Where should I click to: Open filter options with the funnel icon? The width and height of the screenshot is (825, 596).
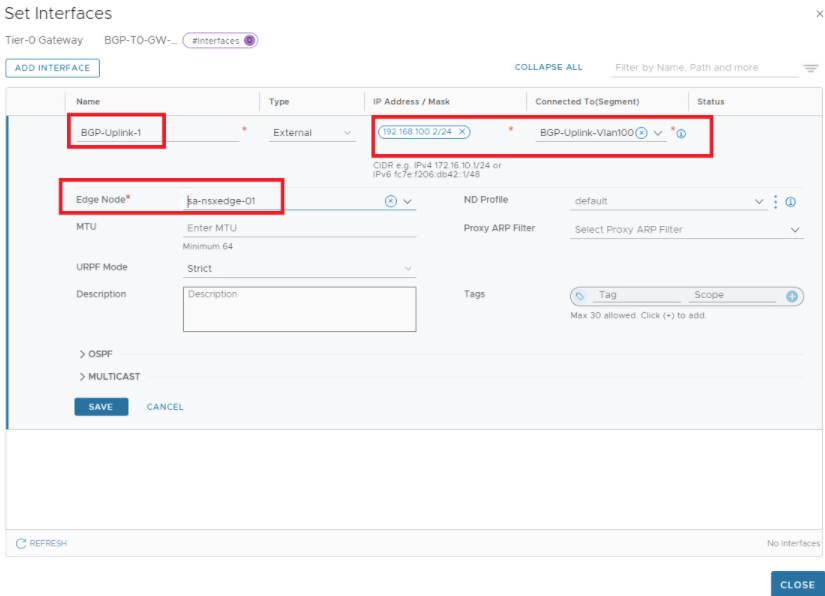pyautogui.click(x=810, y=67)
